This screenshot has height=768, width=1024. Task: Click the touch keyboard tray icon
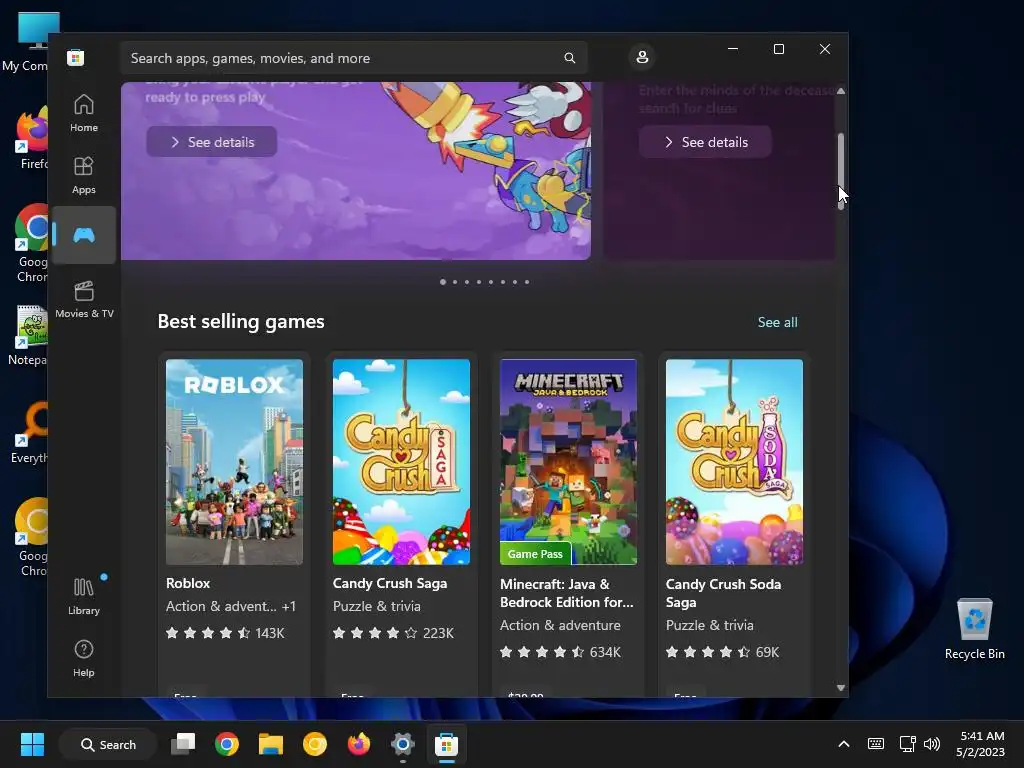(876, 744)
